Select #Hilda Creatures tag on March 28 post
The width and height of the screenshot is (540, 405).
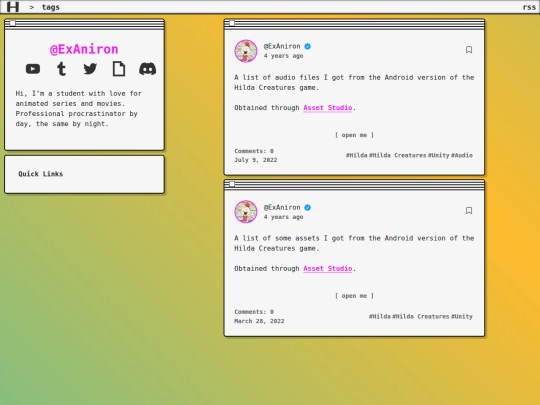[x=420, y=316]
